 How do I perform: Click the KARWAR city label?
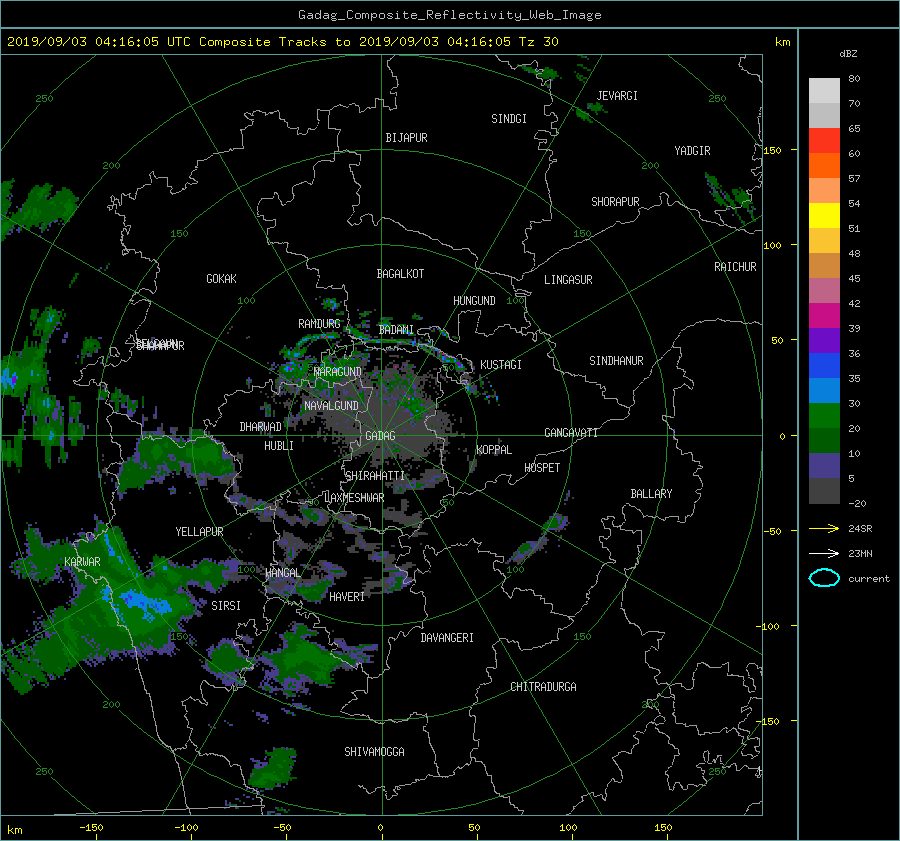coord(82,562)
